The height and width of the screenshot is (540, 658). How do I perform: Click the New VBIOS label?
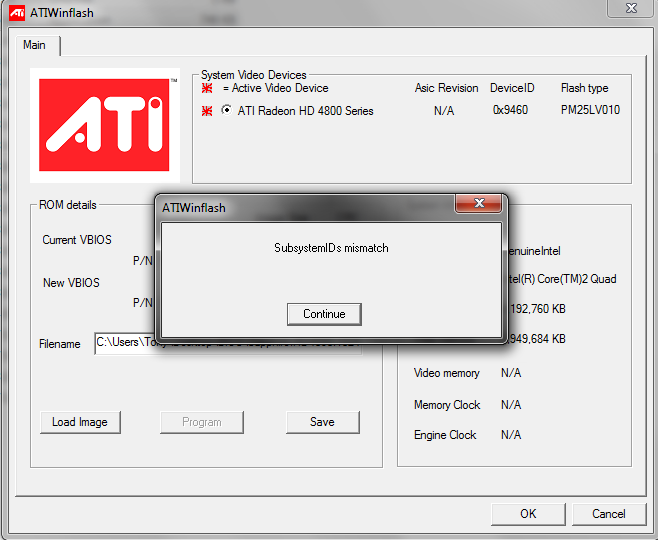(71, 283)
